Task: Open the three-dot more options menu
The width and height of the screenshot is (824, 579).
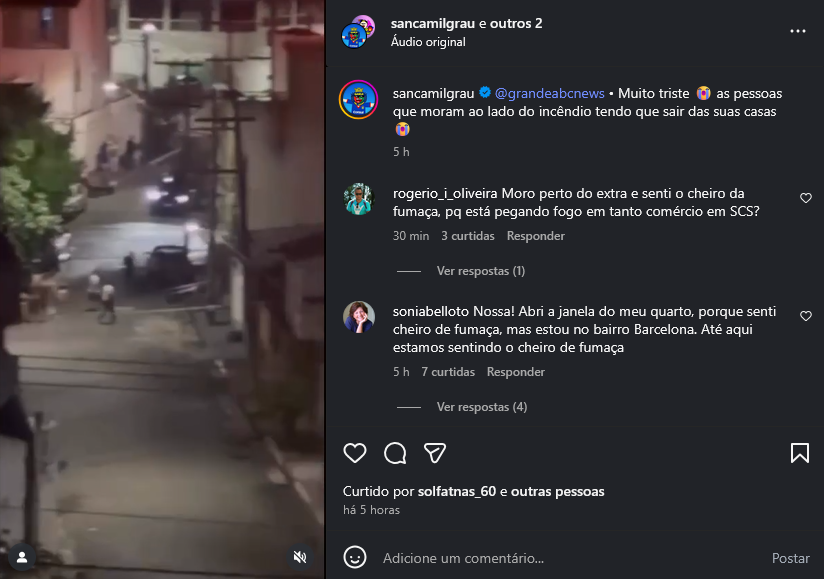Action: pos(798,31)
